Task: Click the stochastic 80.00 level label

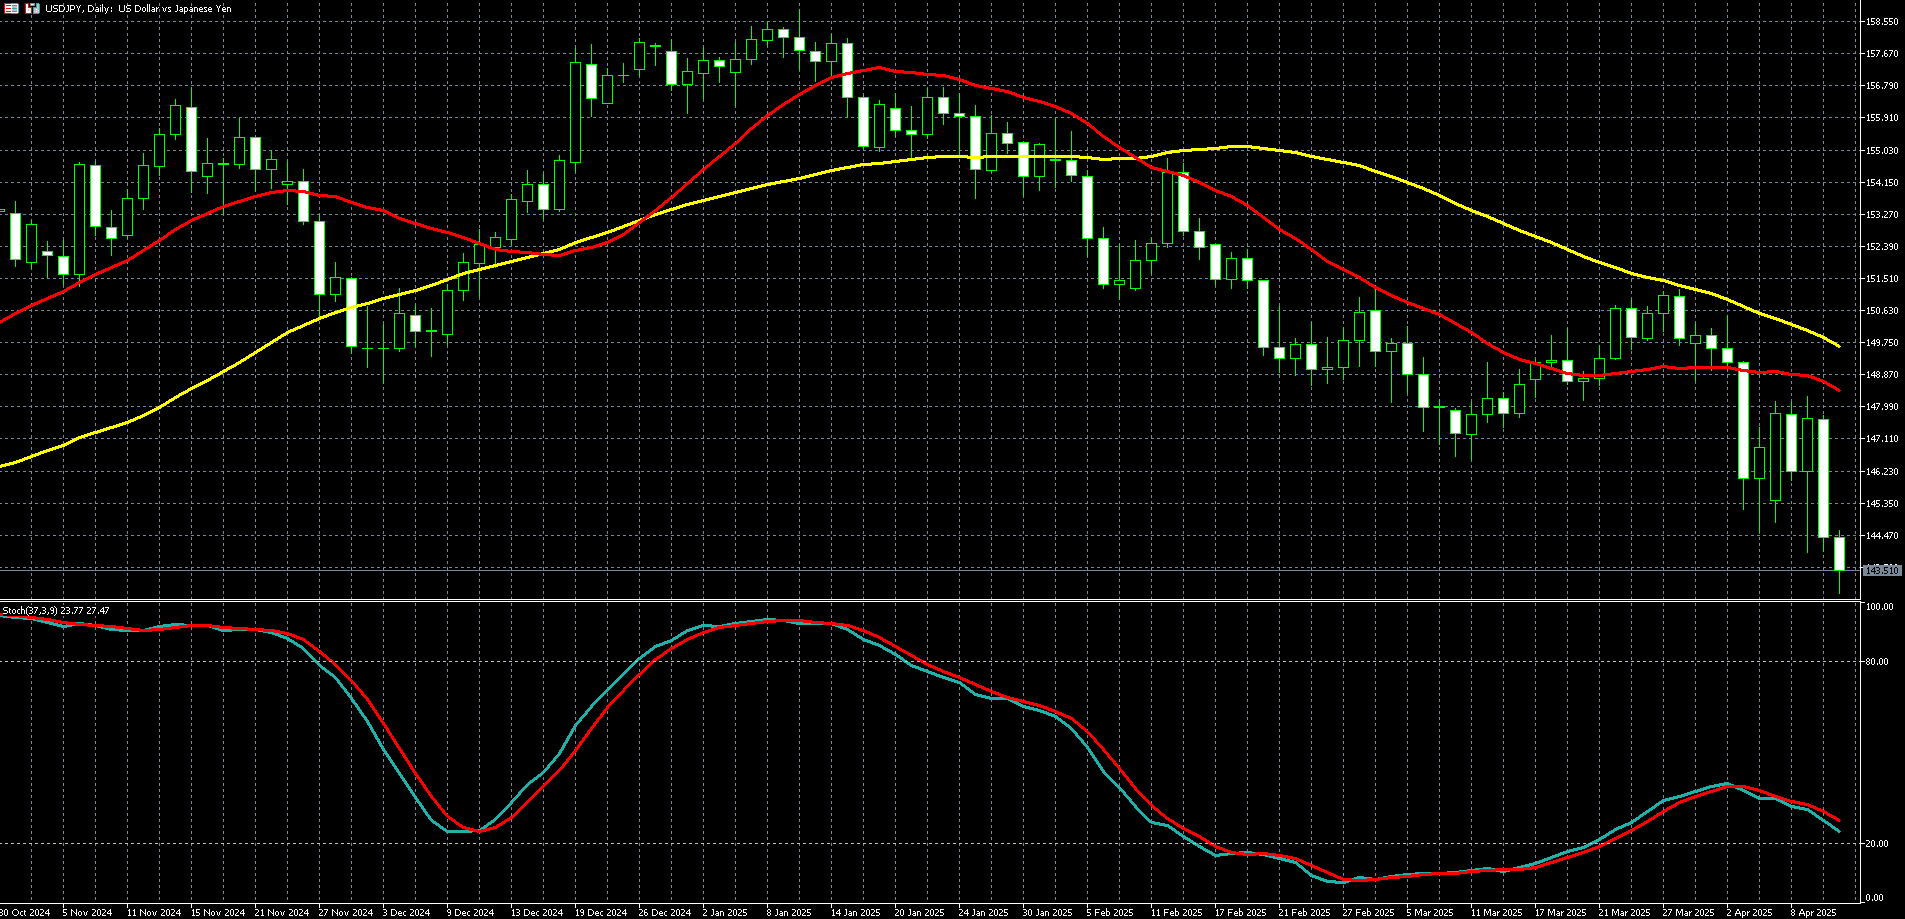Action: (1877, 661)
